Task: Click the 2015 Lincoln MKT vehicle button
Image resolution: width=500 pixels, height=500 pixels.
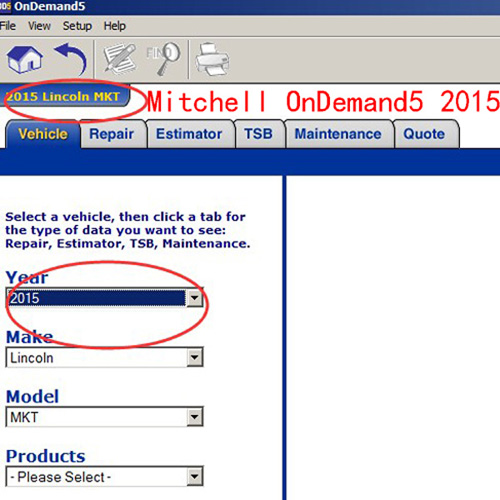Action: point(64,97)
